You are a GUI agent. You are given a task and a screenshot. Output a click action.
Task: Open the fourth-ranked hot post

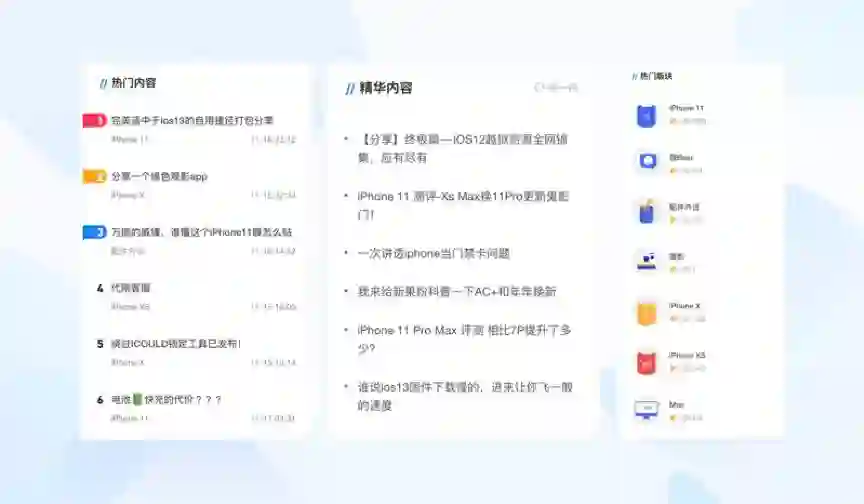tap(131, 288)
